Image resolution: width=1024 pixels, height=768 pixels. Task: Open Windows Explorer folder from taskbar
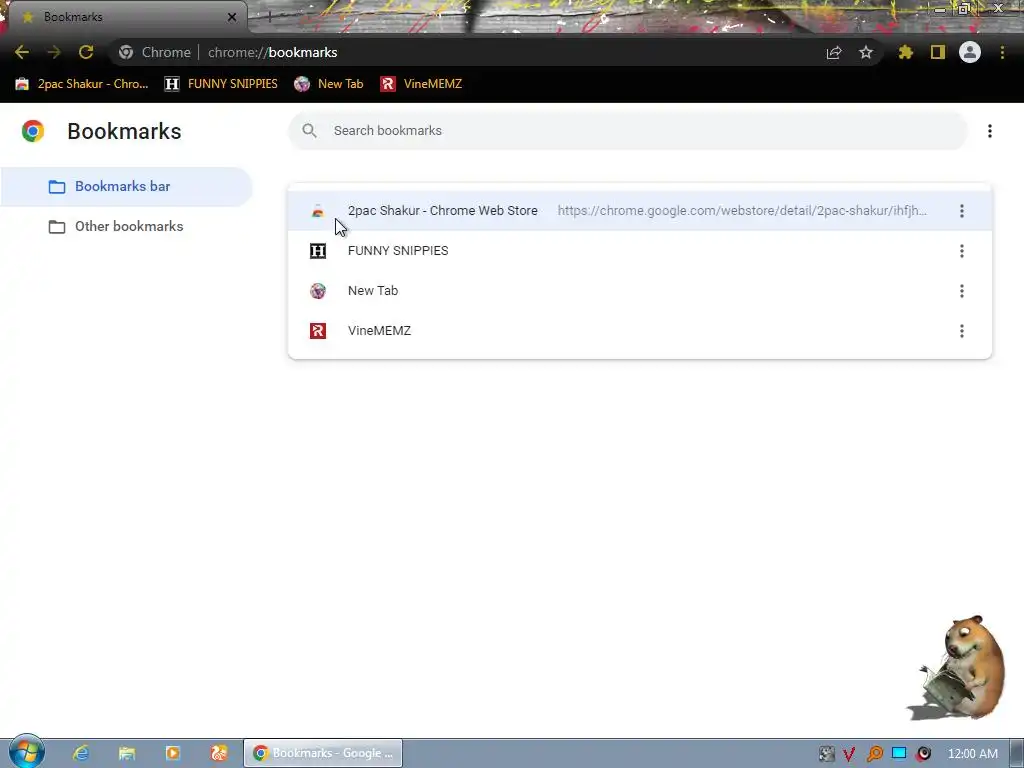tap(127, 753)
